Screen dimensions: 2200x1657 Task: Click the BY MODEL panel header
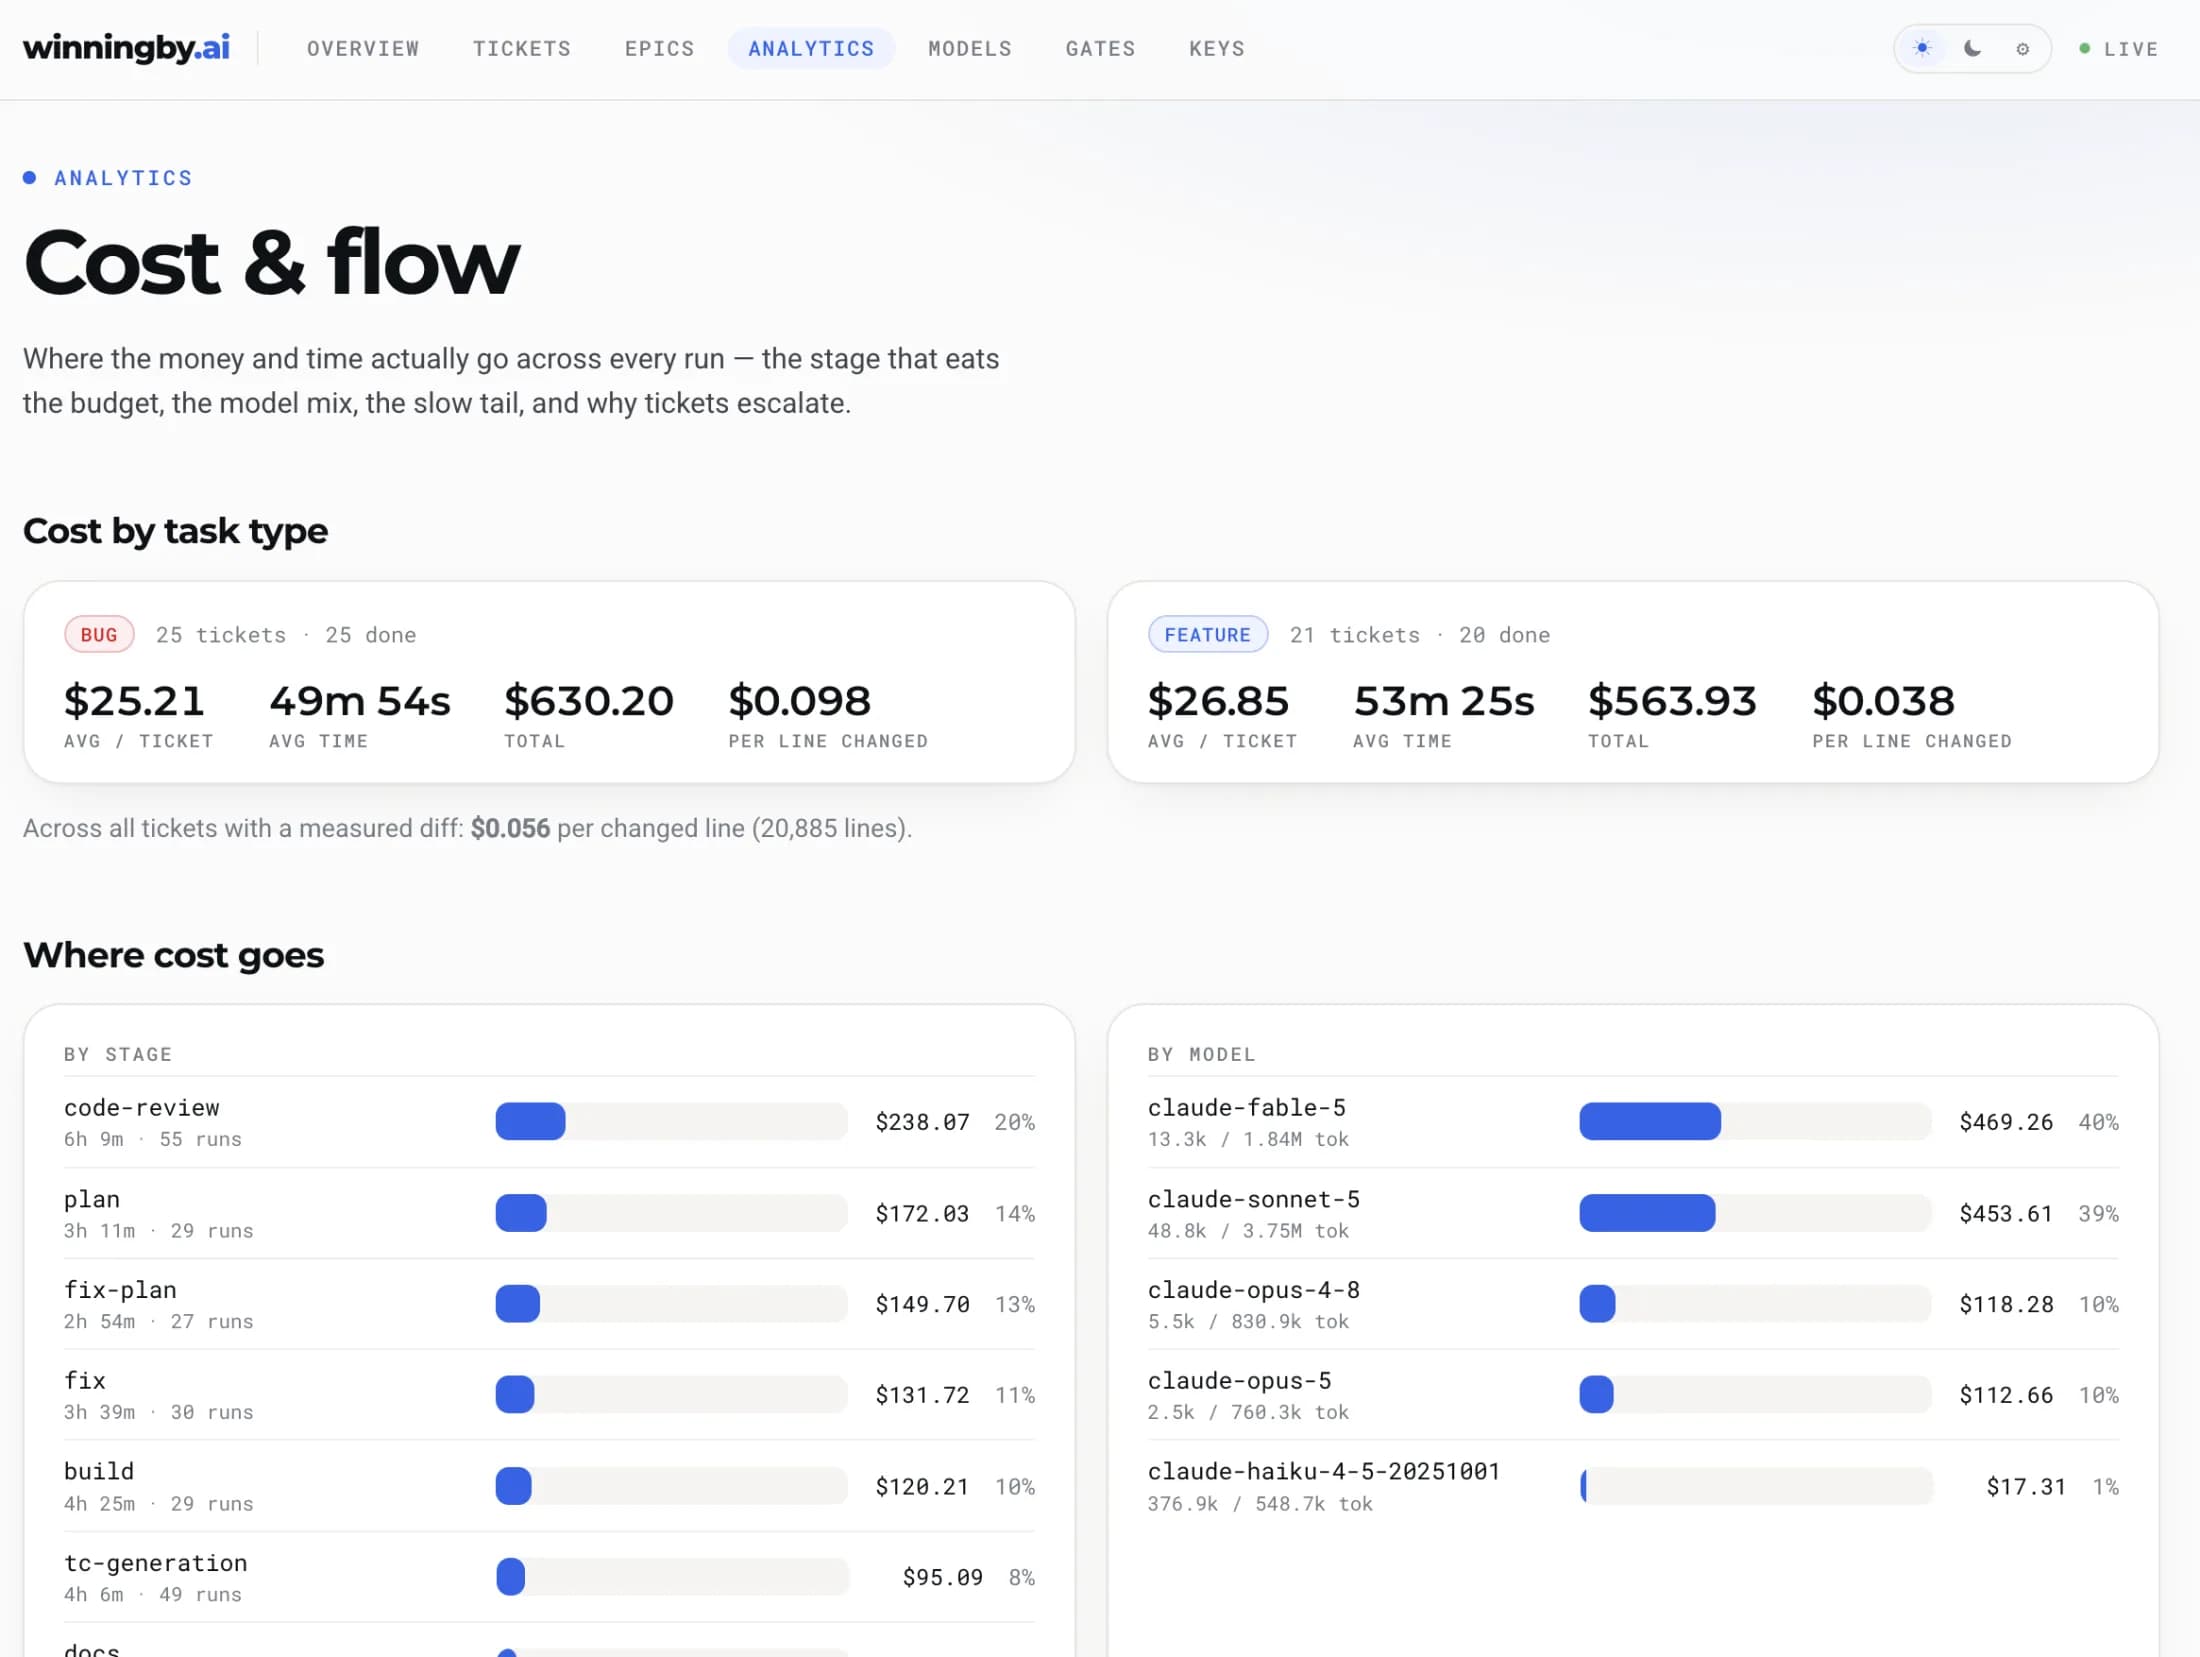[x=1201, y=1054]
